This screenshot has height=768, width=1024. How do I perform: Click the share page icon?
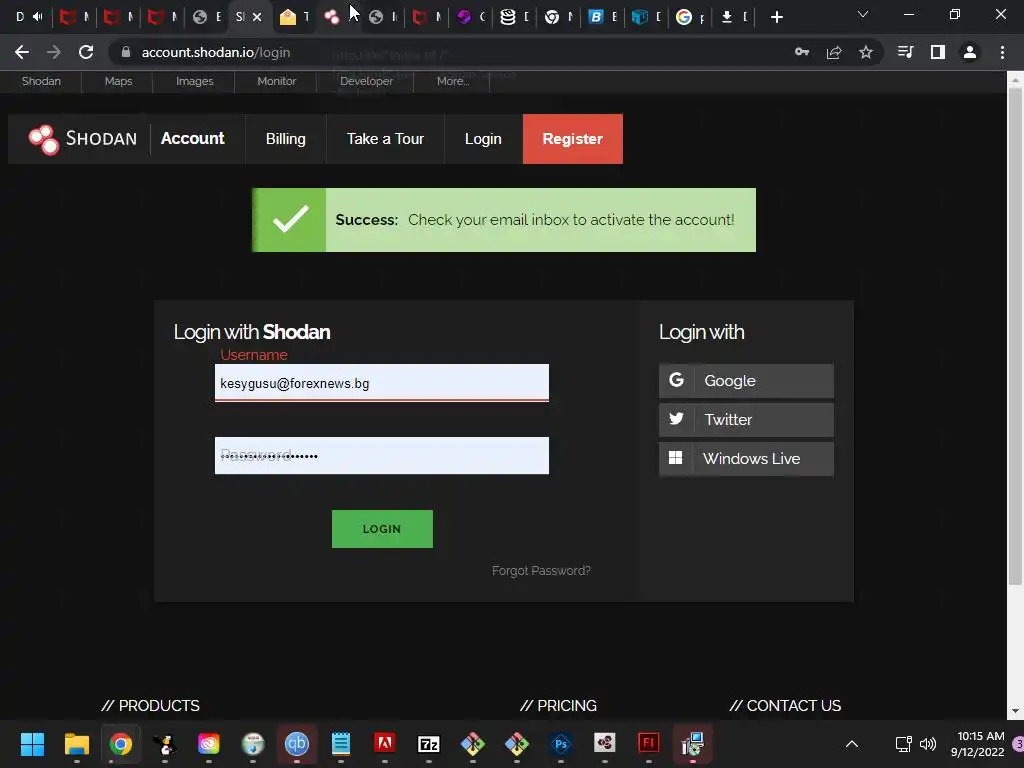pyautogui.click(x=834, y=52)
